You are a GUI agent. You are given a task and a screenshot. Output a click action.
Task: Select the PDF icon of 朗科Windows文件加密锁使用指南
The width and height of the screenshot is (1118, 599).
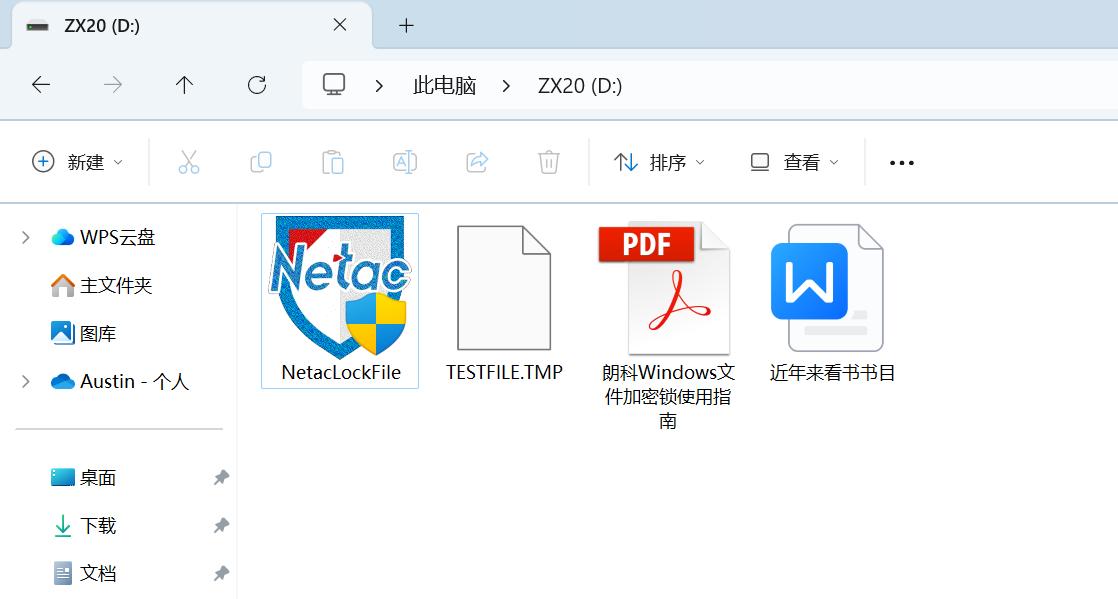(665, 288)
